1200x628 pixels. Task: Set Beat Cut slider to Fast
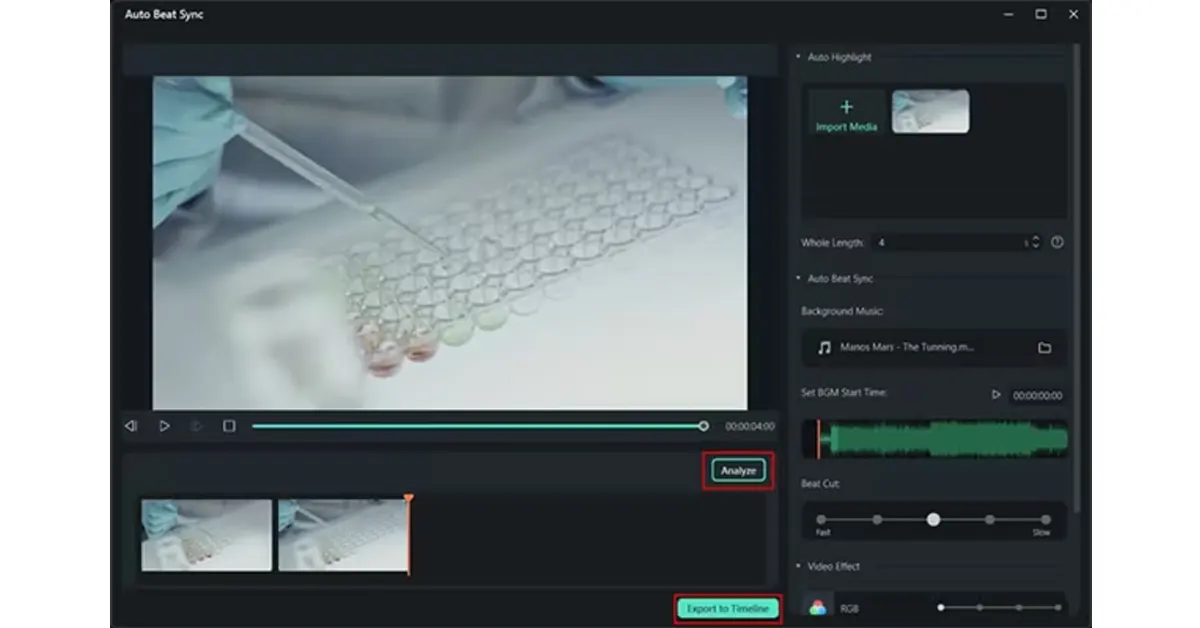[821, 520]
